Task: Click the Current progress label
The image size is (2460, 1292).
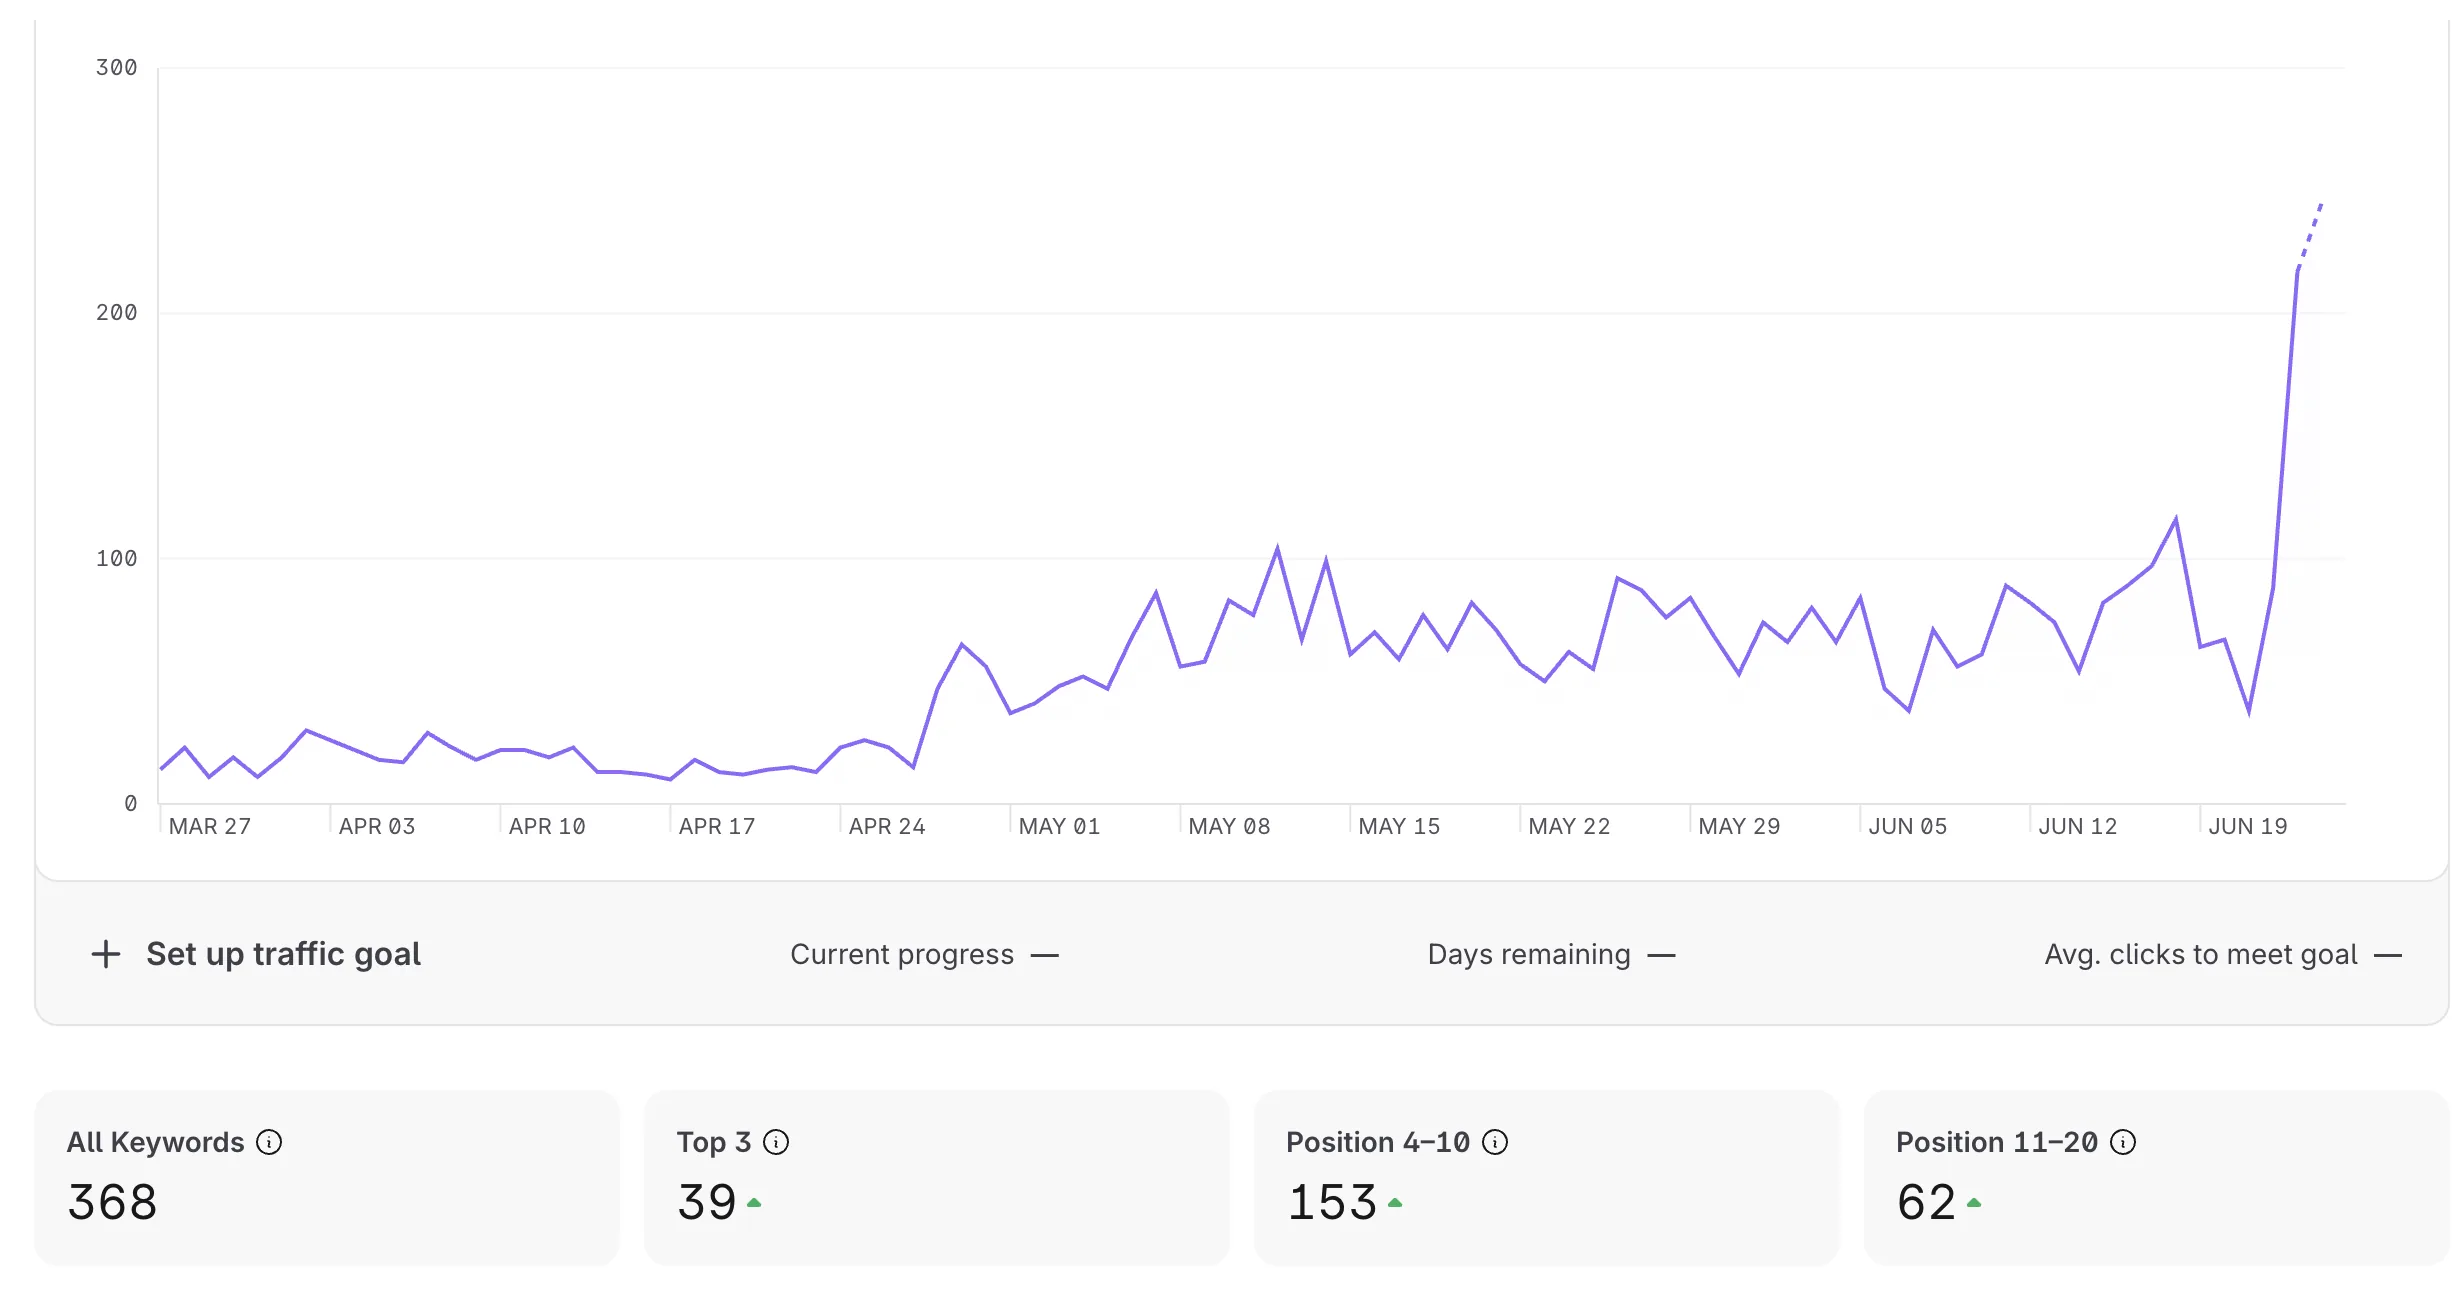Action: click(902, 955)
